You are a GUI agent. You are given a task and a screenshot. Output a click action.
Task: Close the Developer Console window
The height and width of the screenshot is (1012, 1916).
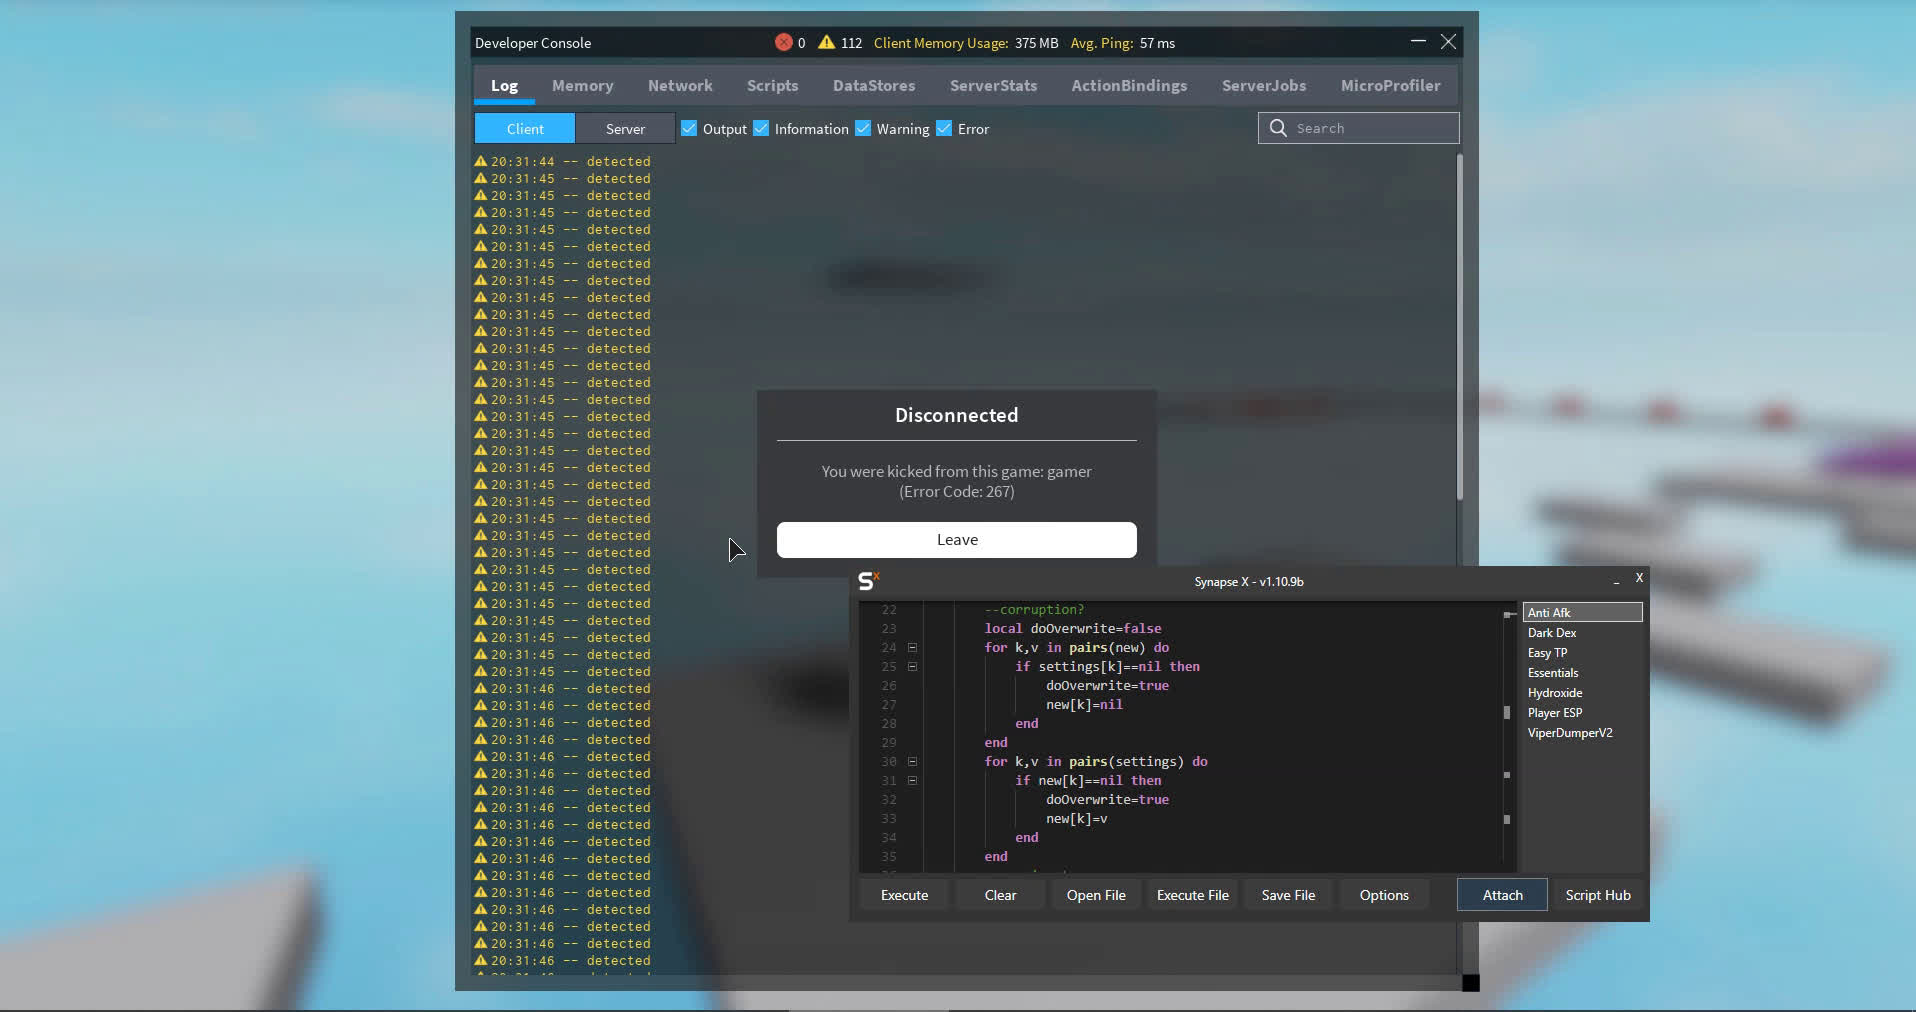tap(1448, 42)
